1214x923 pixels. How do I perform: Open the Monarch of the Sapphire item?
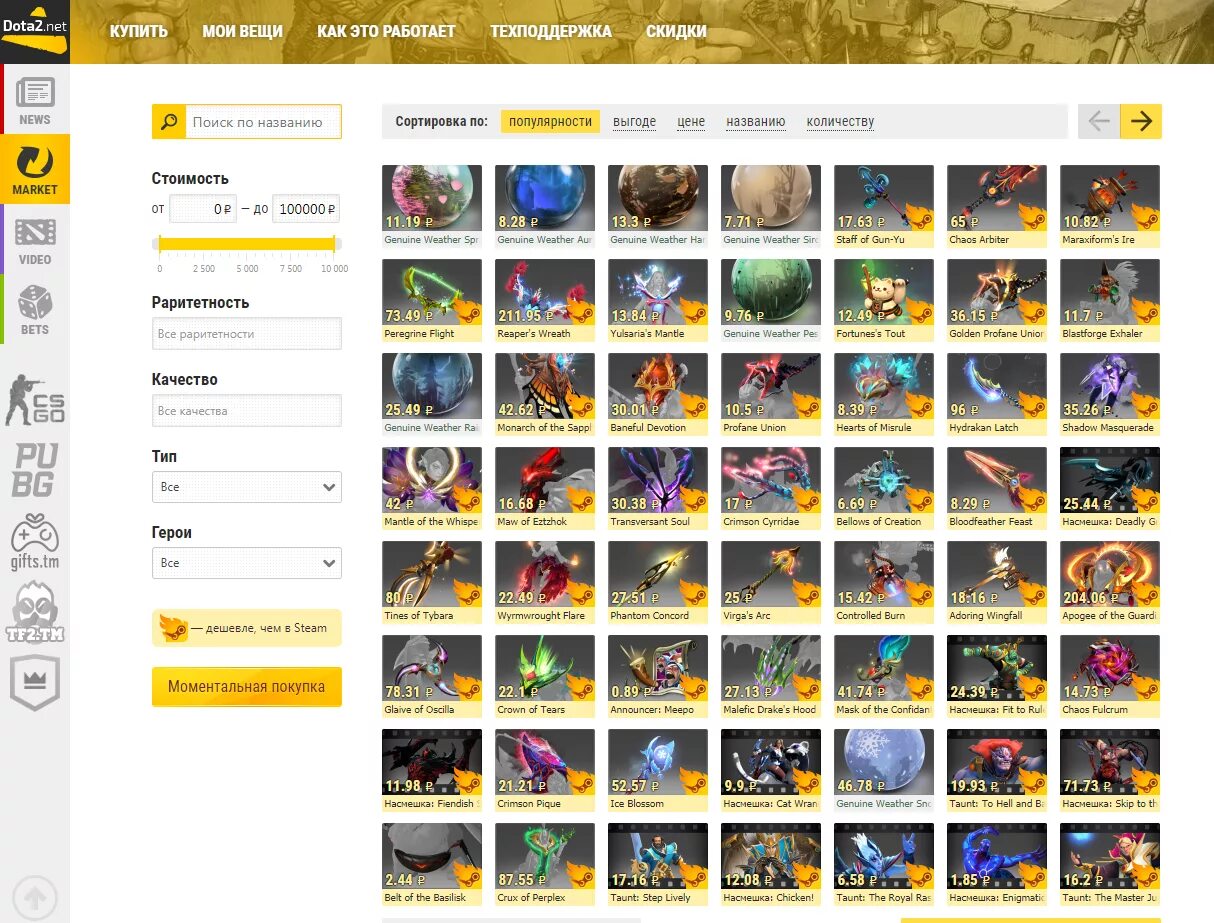tap(545, 394)
